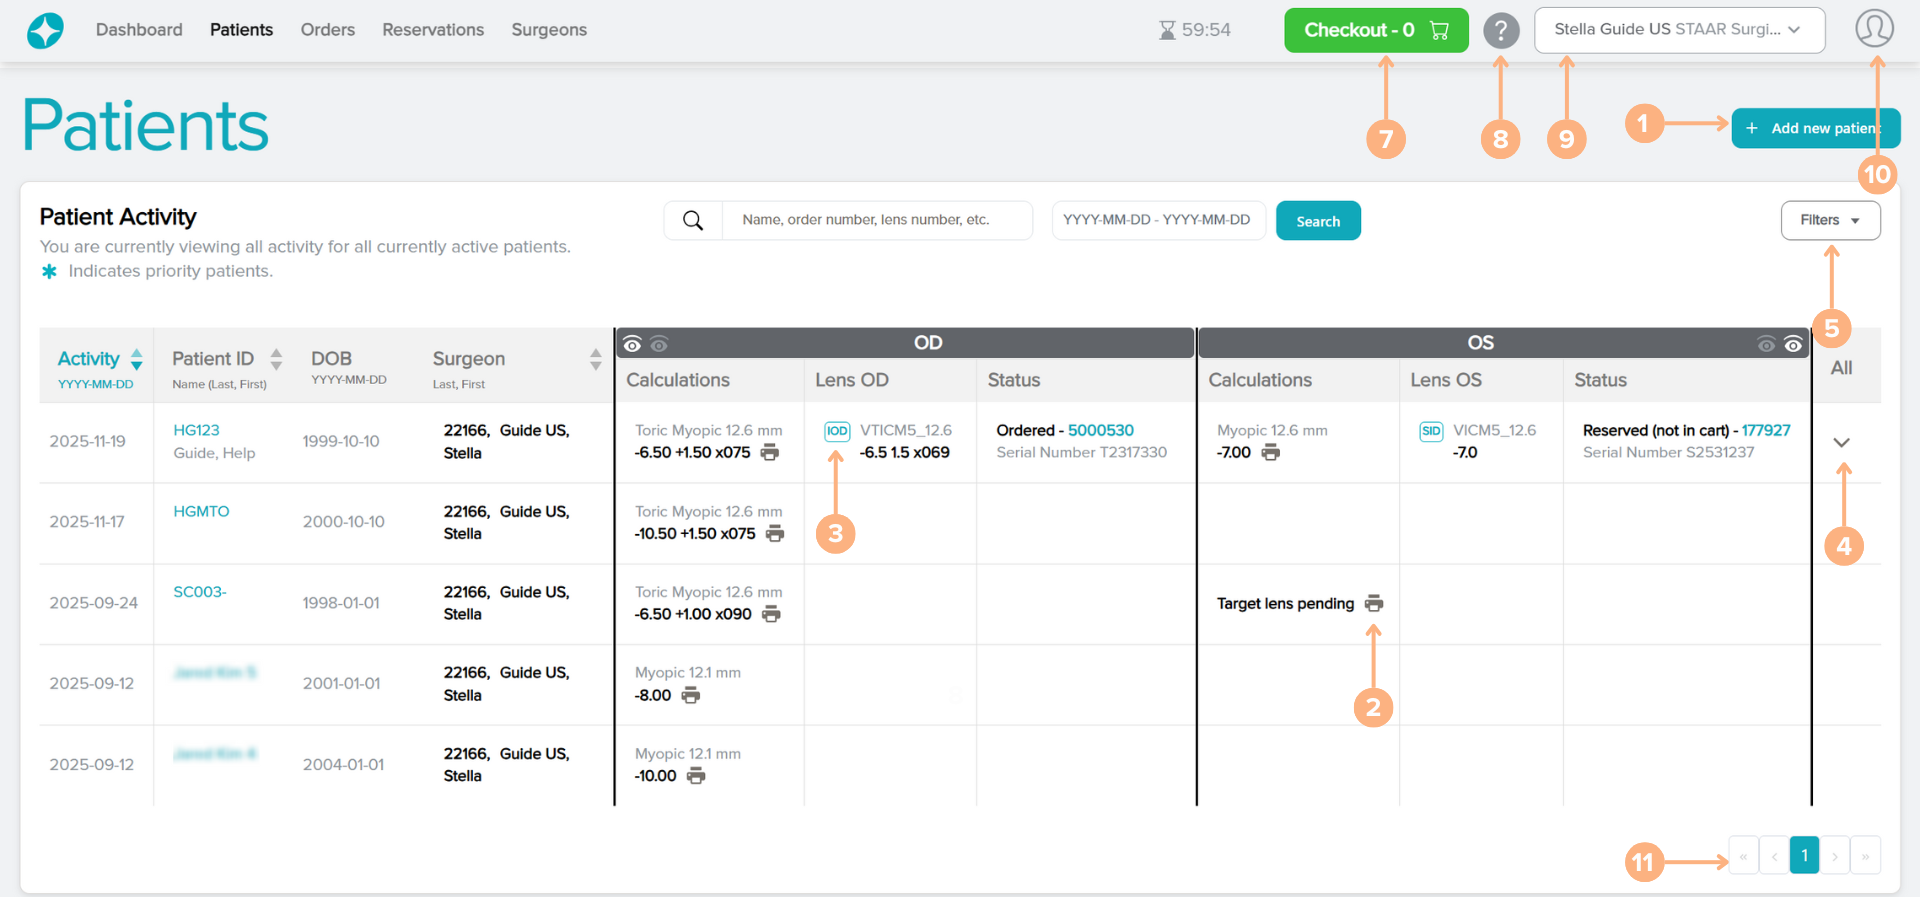
Task: Click the STAAR logo home icon
Action: [45, 30]
